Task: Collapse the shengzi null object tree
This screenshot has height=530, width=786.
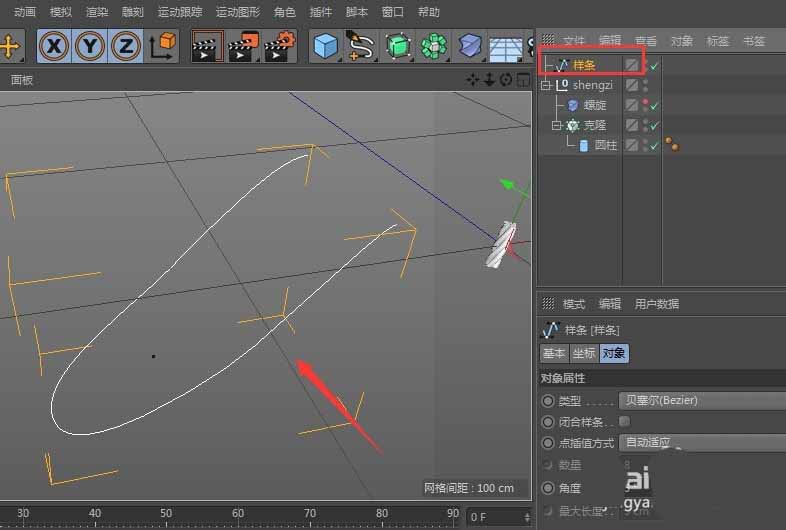Action: pyautogui.click(x=546, y=85)
